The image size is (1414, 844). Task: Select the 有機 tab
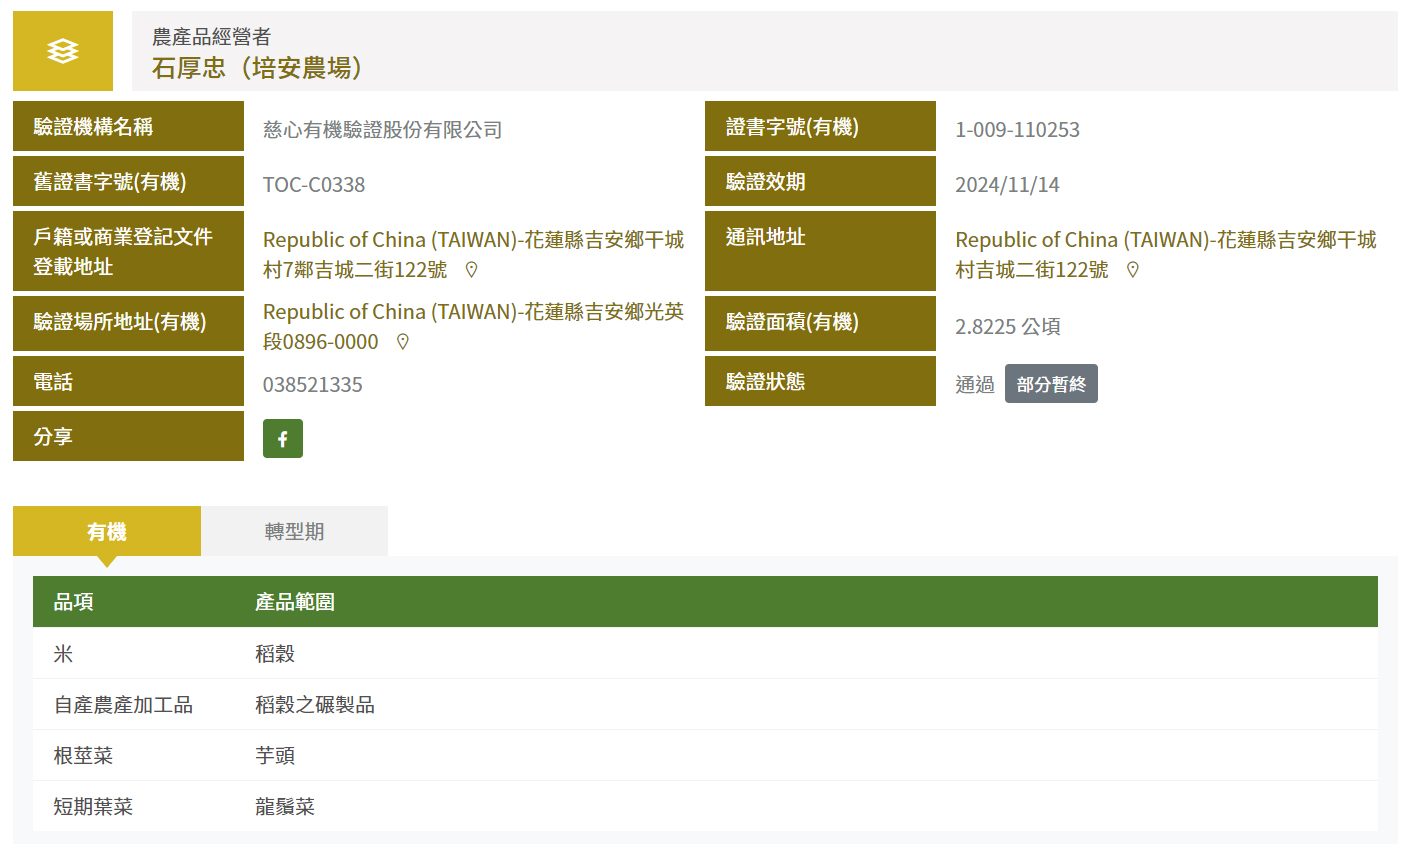107,531
